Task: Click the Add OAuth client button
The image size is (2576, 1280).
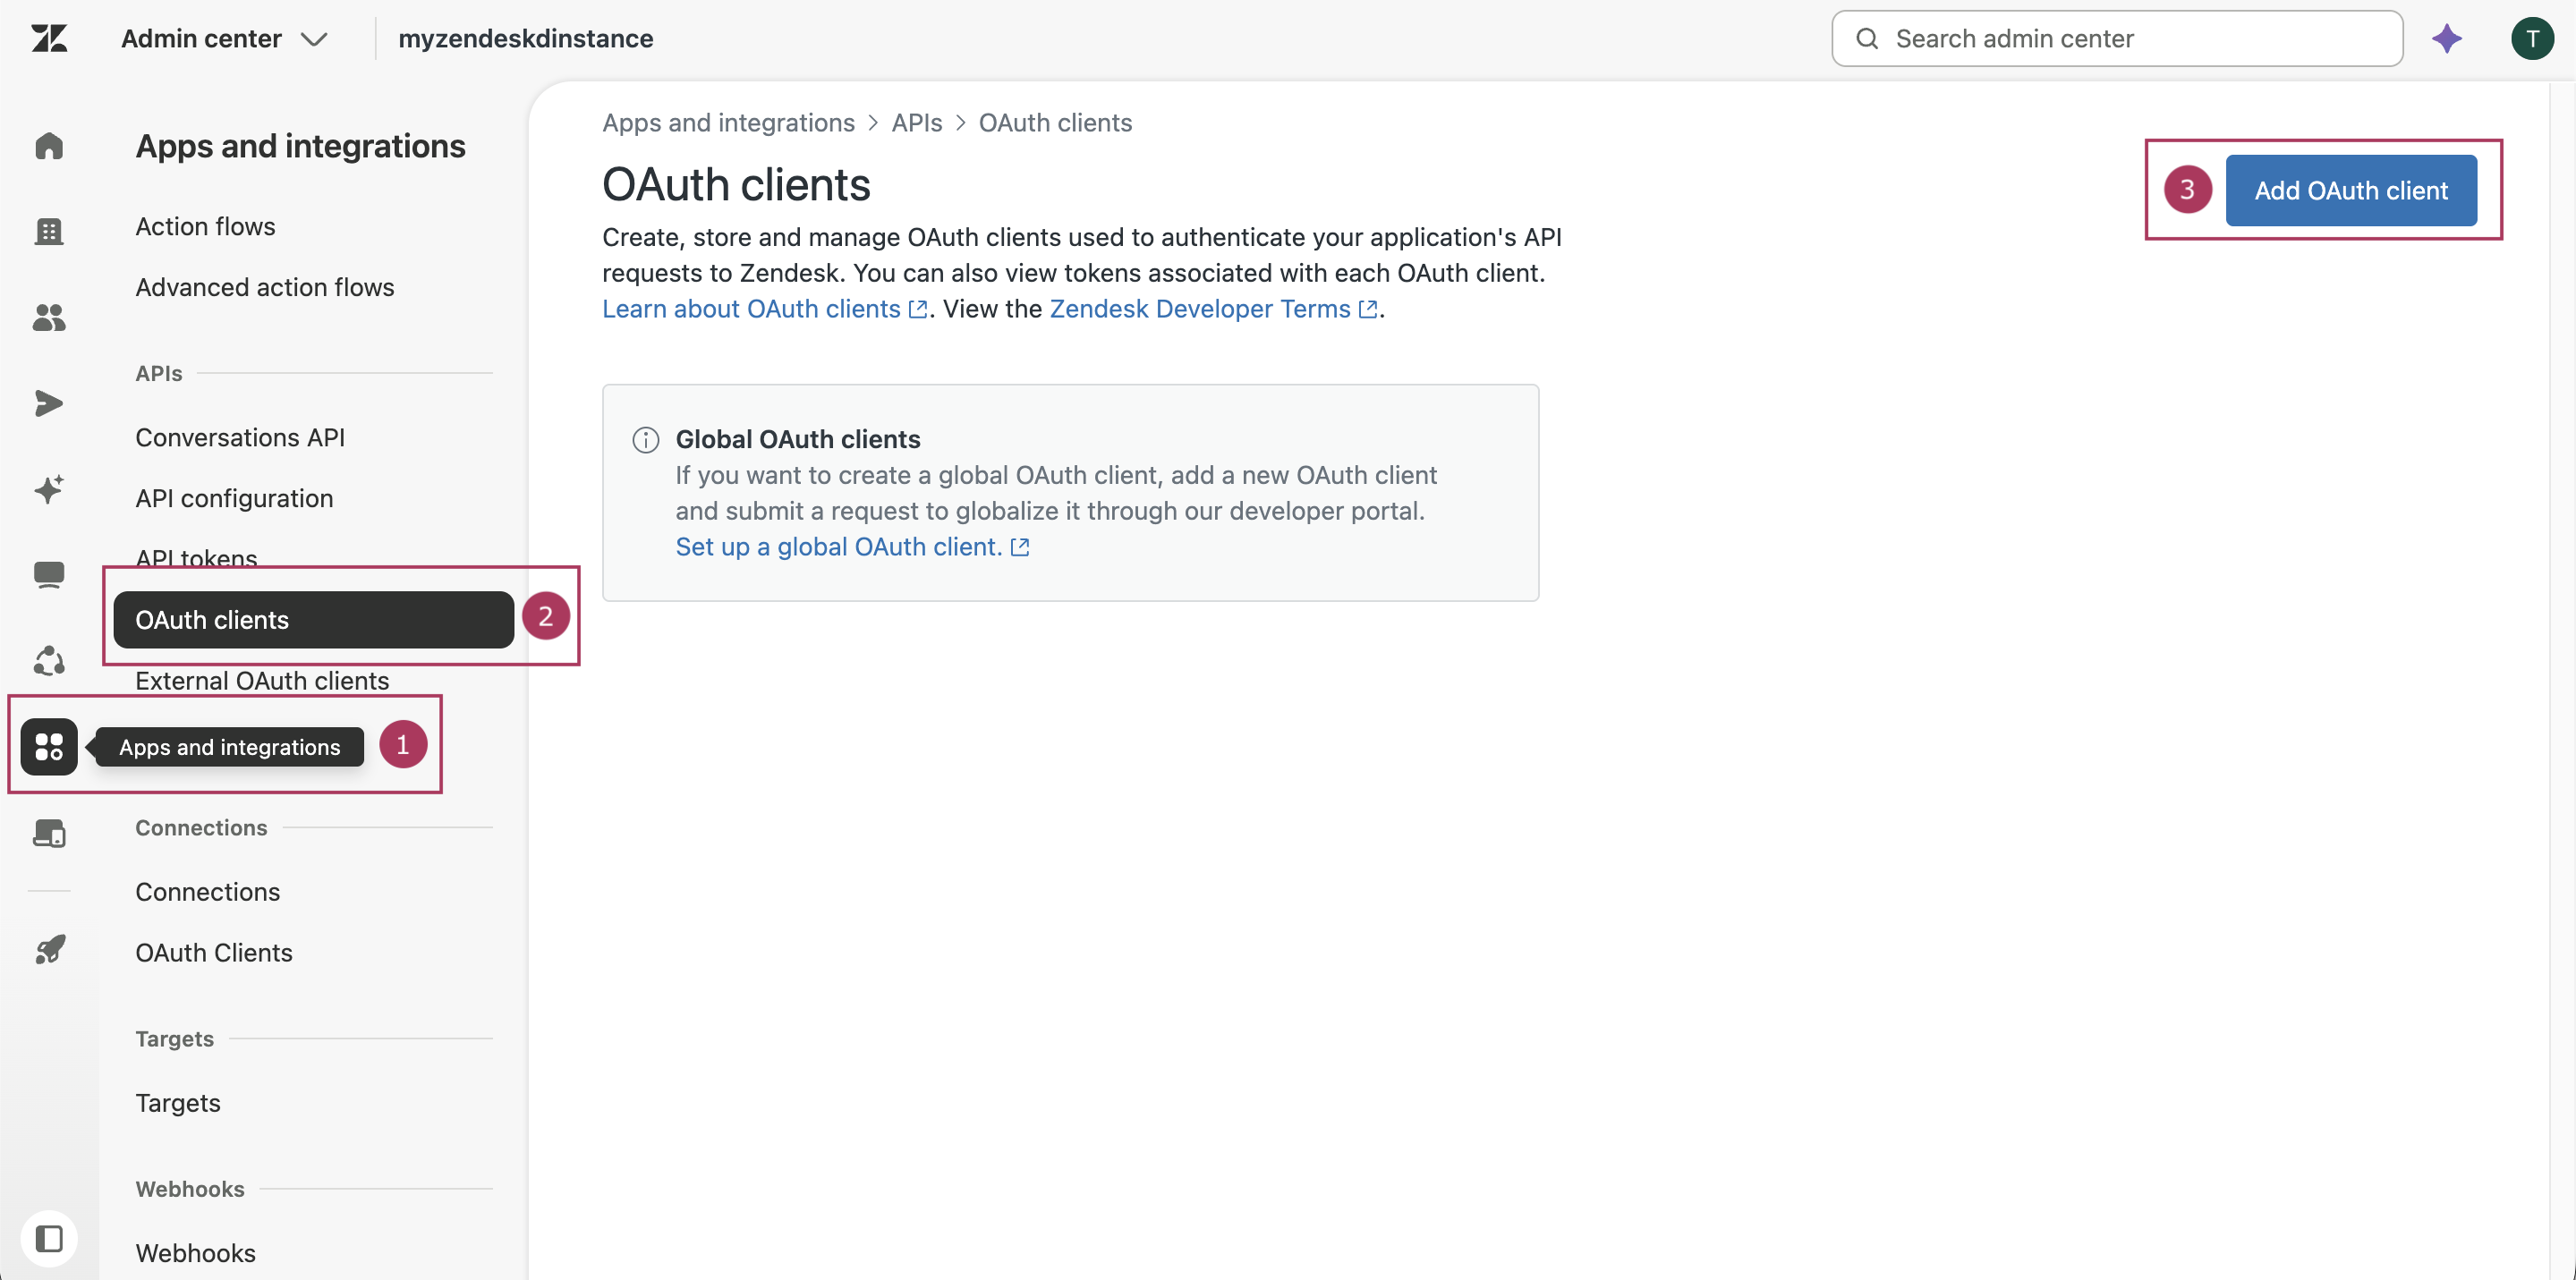Action: (2350, 190)
